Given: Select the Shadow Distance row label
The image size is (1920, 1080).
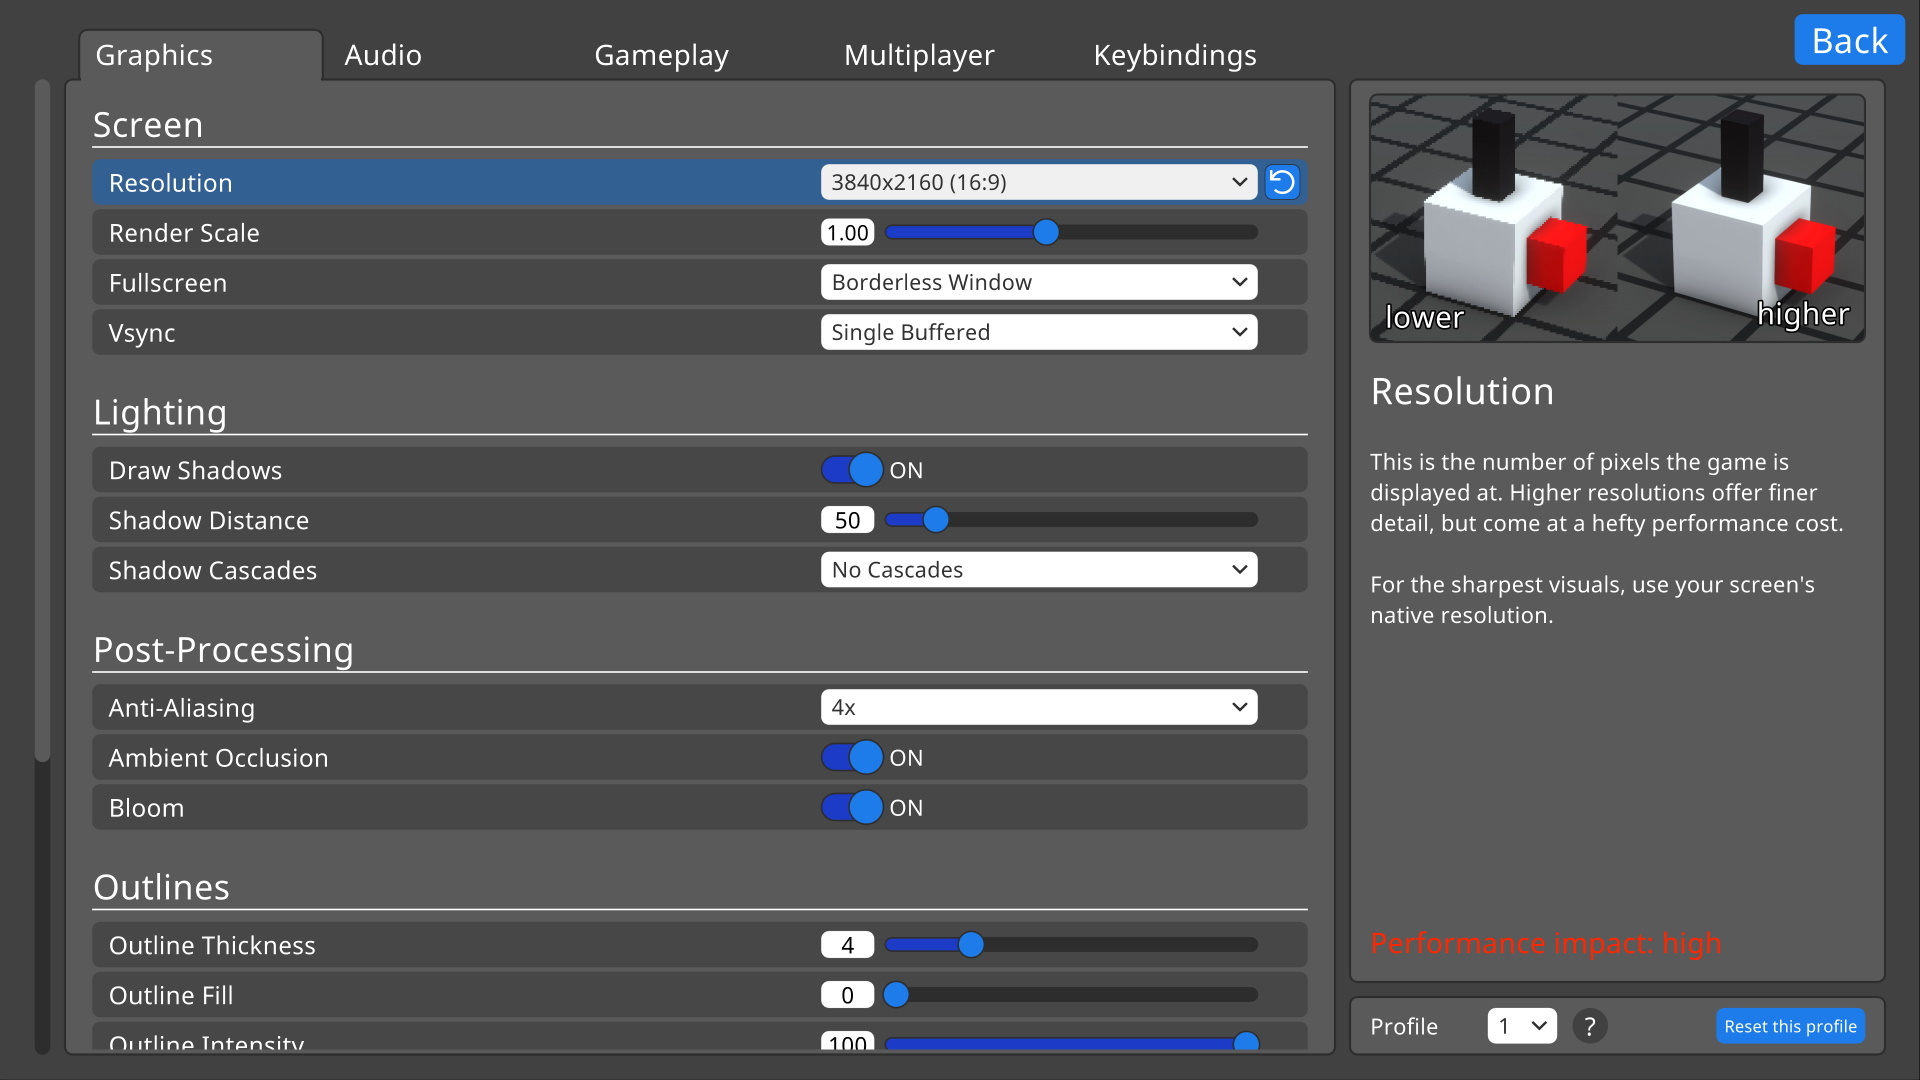Looking at the screenshot, I should click(209, 521).
